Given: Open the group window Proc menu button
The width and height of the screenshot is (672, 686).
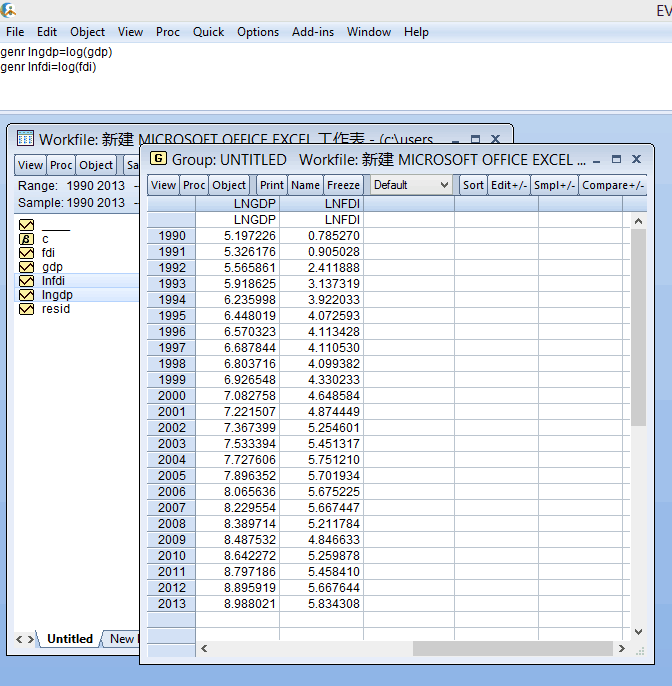Looking at the screenshot, I should click(x=194, y=185).
